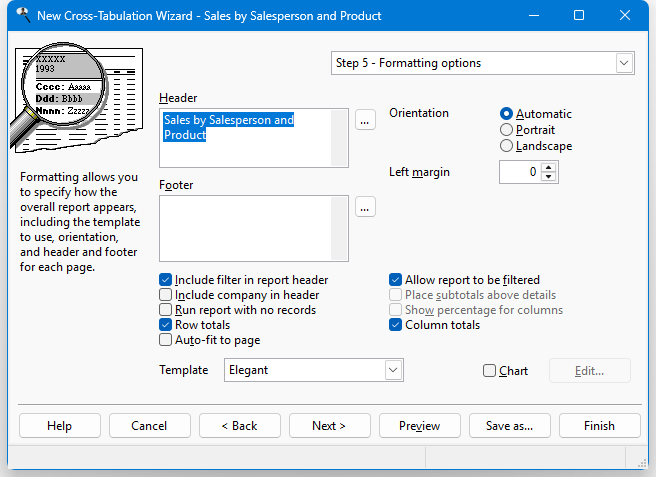
Task: Select Automatic orientation radio button
Action: pos(507,114)
